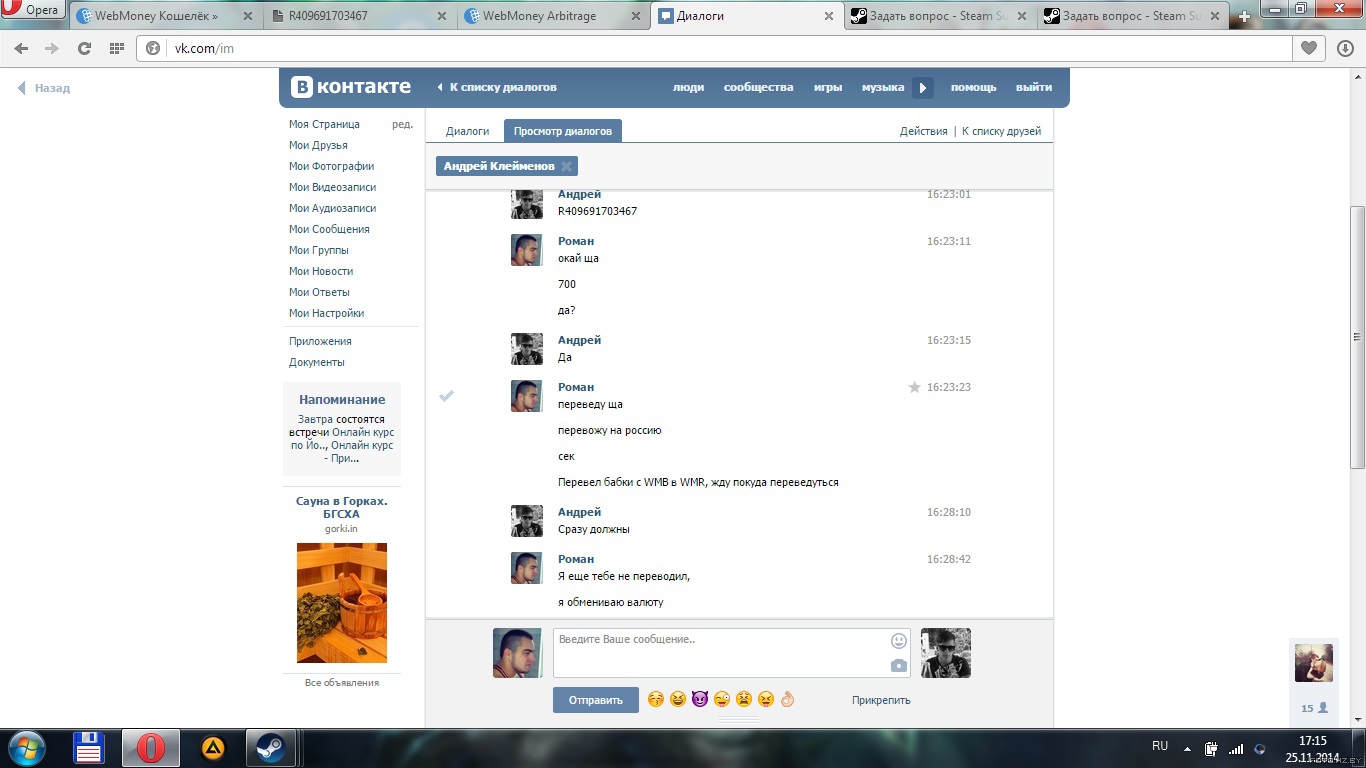Viewport: 1366px width, 768px height.
Task: Toggle checkmark beside Роман's переведу ща message
Action: tap(447, 396)
